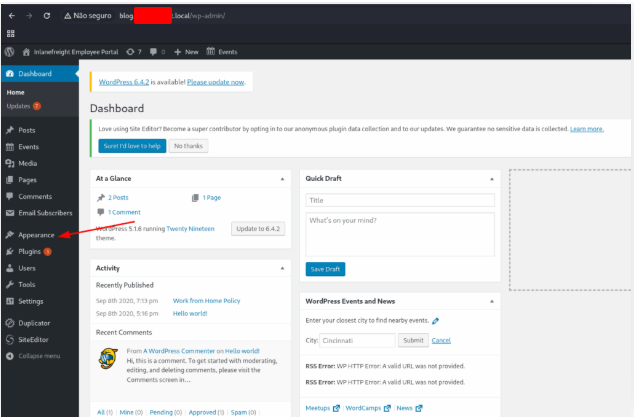Click the Update to 6.4.2 button
The height and width of the screenshot is (417, 636).
259,229
